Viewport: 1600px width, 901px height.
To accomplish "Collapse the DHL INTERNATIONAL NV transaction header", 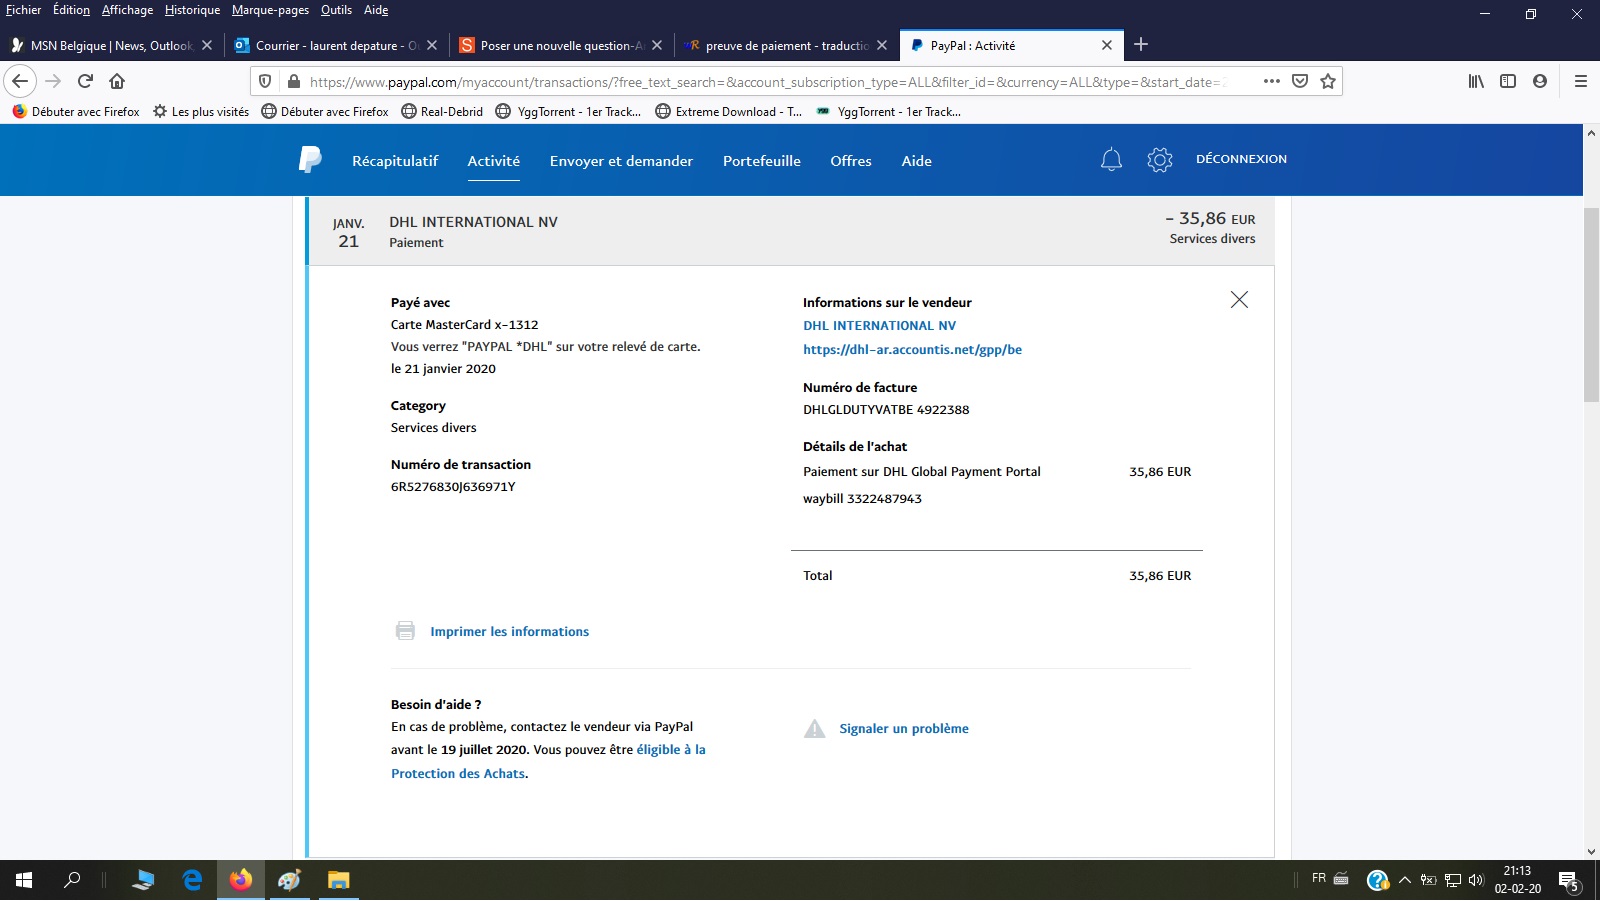I will pos(790,230).
